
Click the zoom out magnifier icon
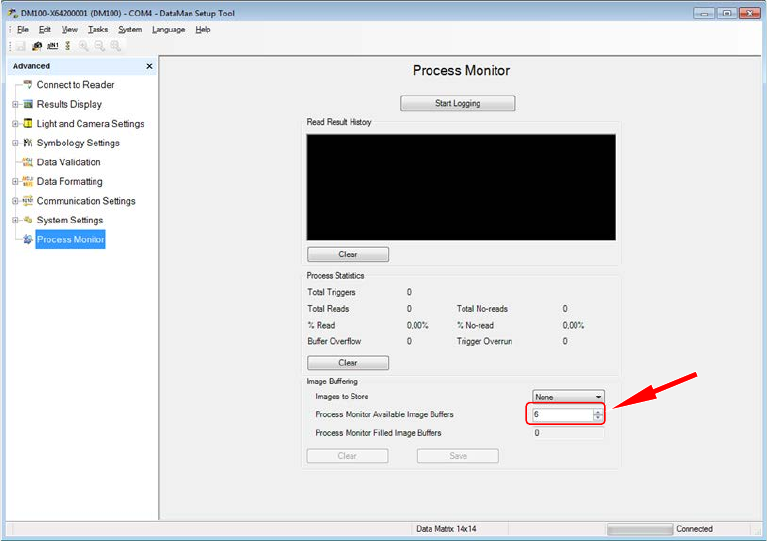[99, 46]
